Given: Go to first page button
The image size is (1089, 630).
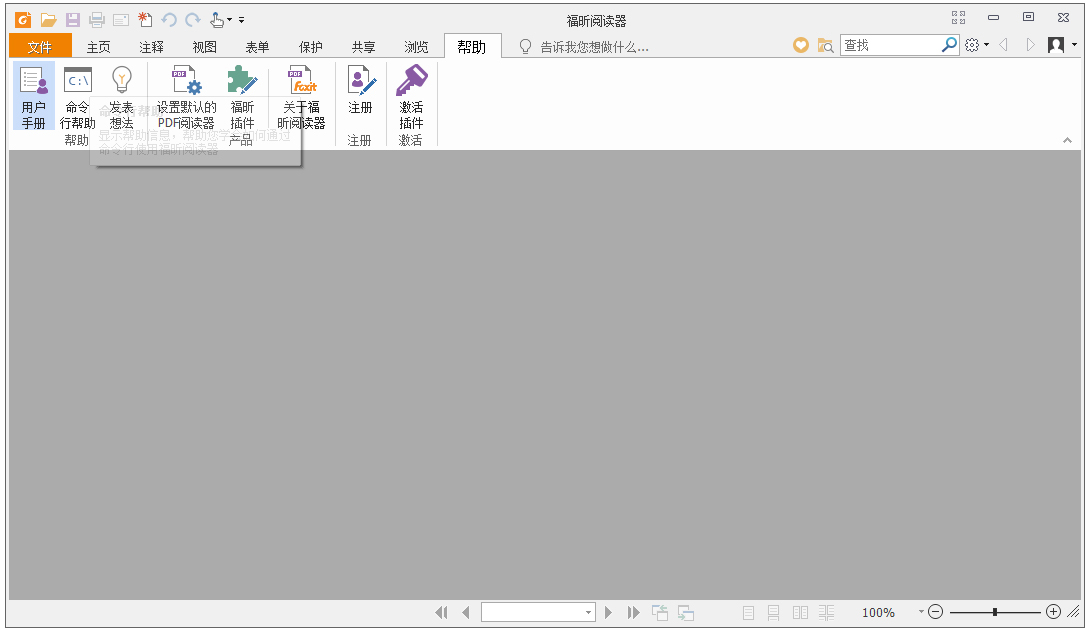Looking at the screenshot, I should pyautogui.click(x=441, y=612).
